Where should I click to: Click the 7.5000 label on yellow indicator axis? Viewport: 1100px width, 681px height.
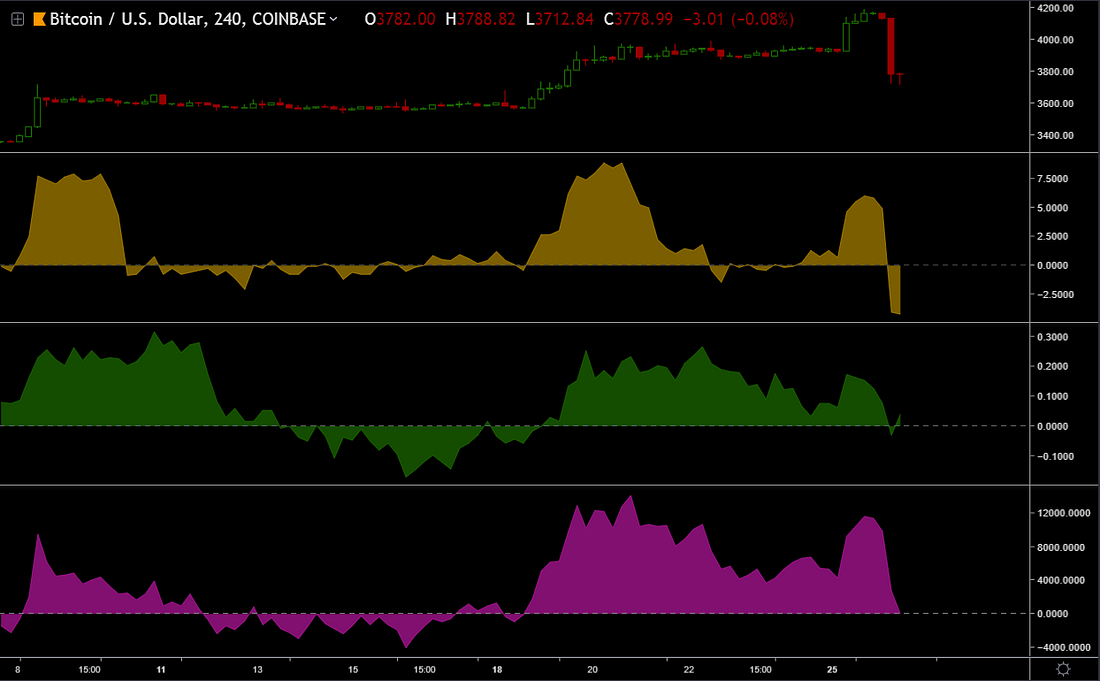(1052, 179)
